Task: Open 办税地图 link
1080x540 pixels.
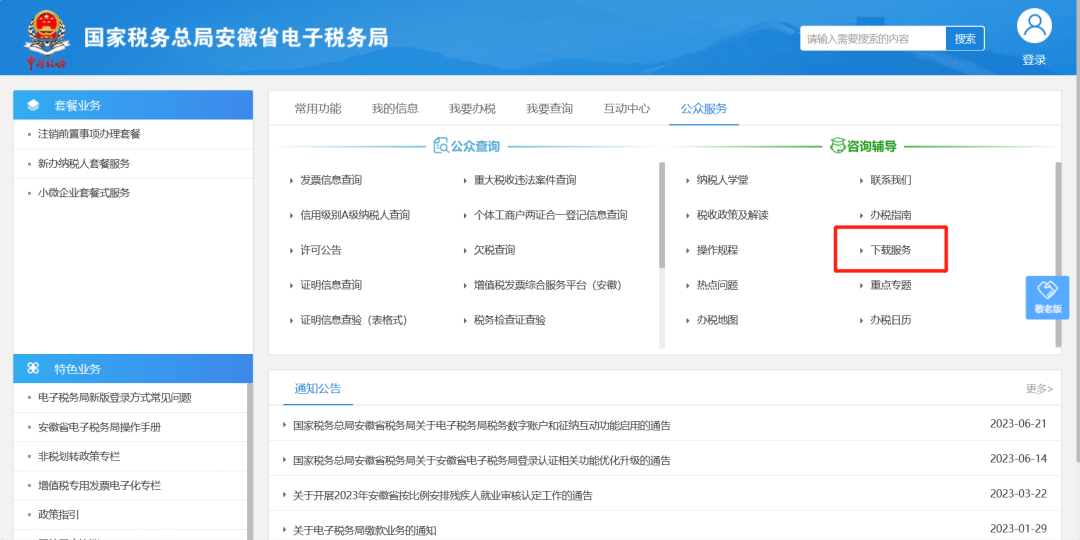Action: 717,320
